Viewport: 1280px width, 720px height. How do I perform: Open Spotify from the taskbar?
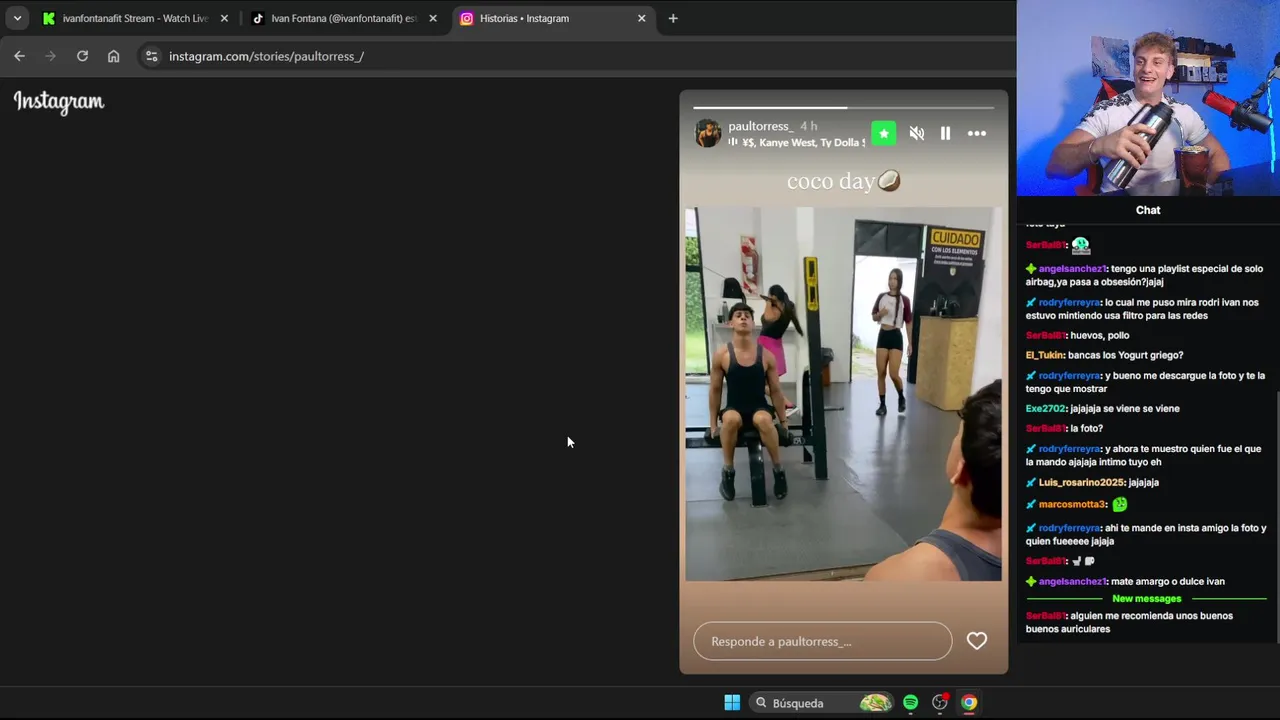click(x=910, y=702)
